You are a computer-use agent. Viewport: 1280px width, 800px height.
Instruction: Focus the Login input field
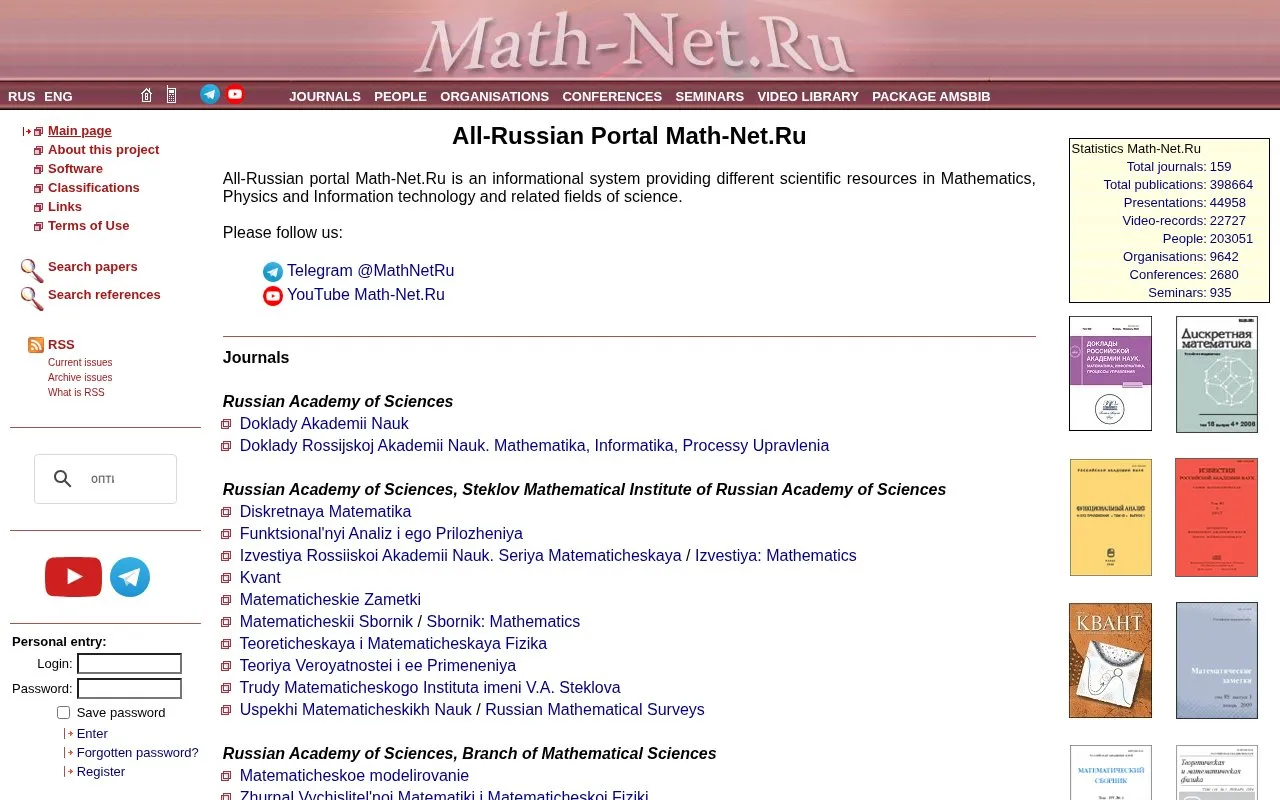129,664
